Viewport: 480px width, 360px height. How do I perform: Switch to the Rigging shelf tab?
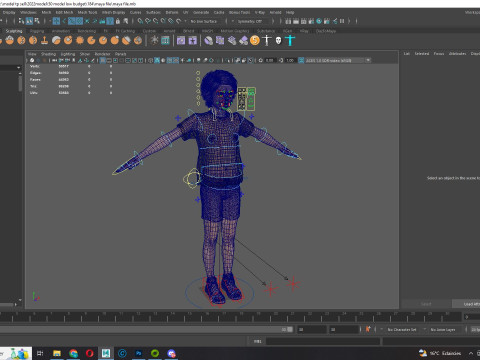[37, 31]
